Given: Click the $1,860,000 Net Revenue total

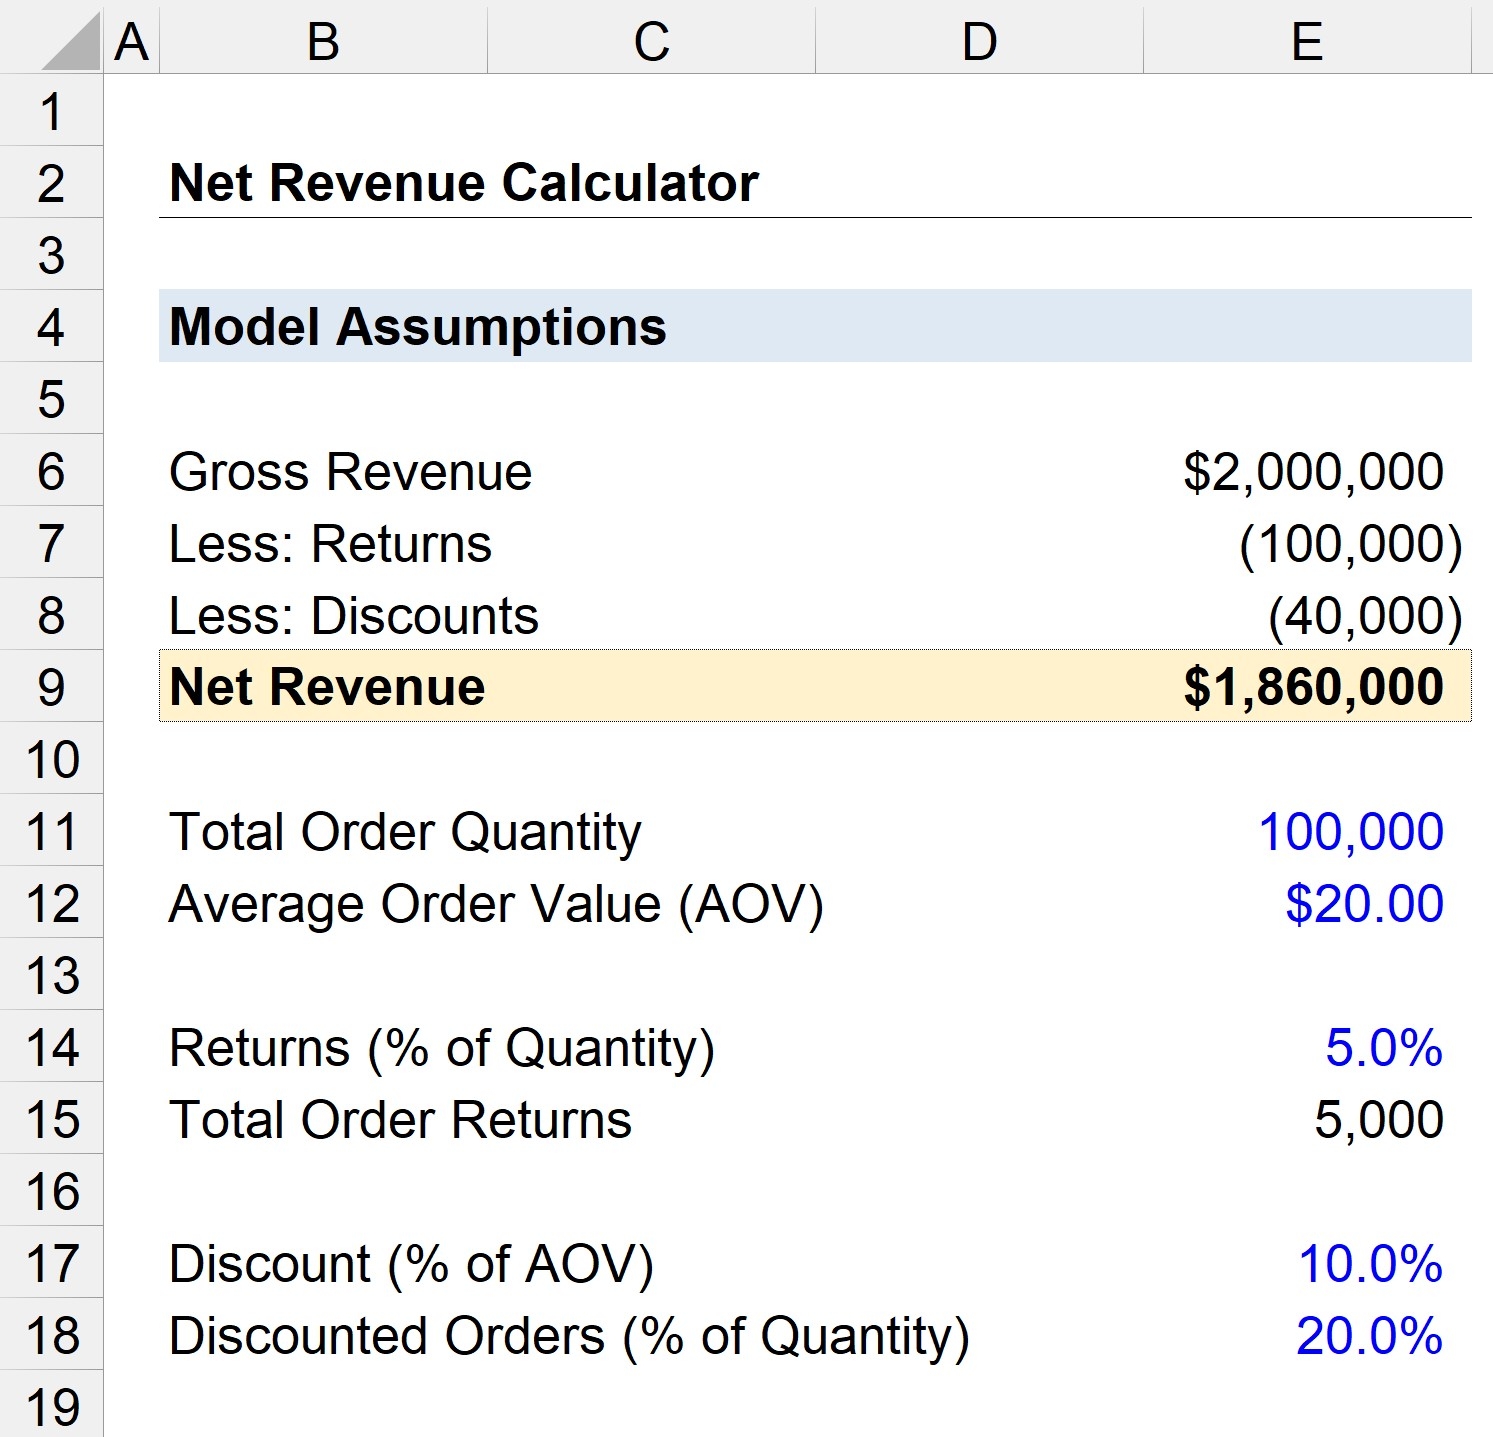Looking at the screenshot, I should click(x=1312, y=687).
